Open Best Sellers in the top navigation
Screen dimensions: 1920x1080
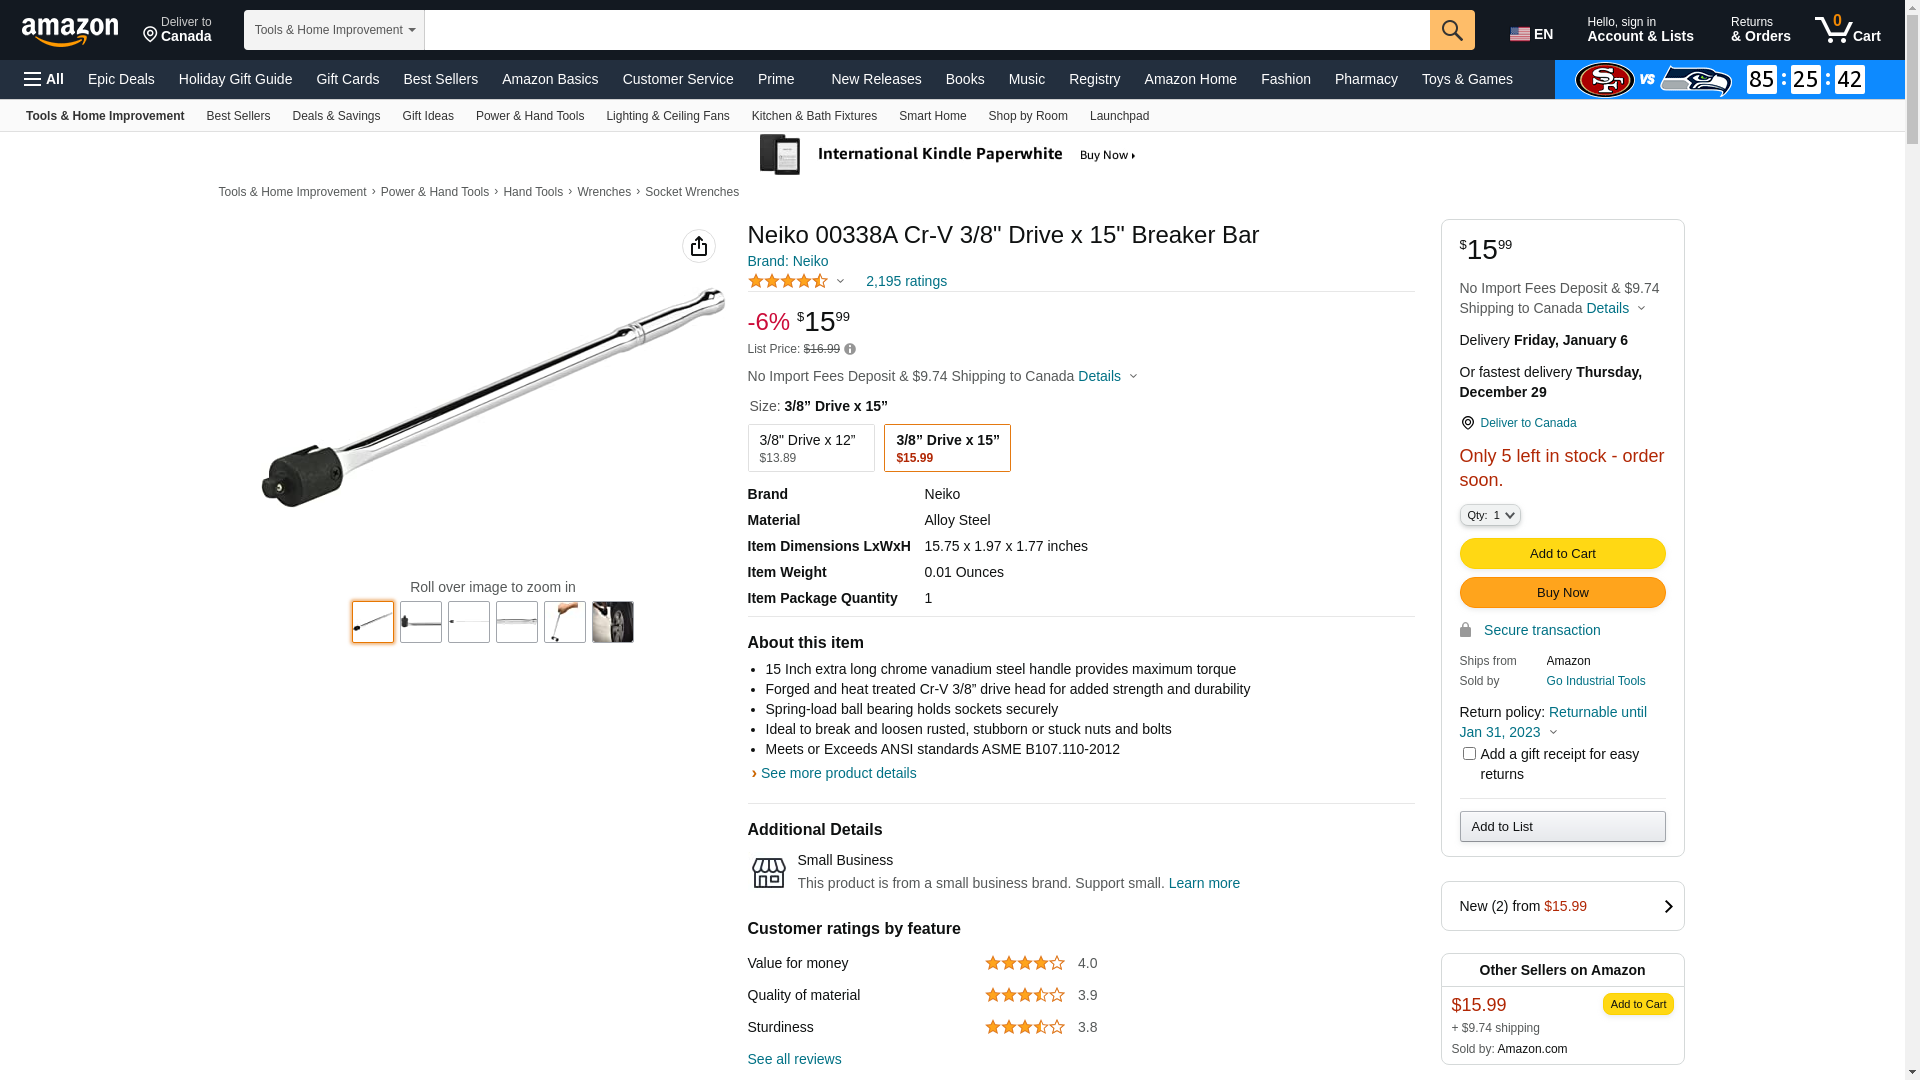[x=440, y=79]
